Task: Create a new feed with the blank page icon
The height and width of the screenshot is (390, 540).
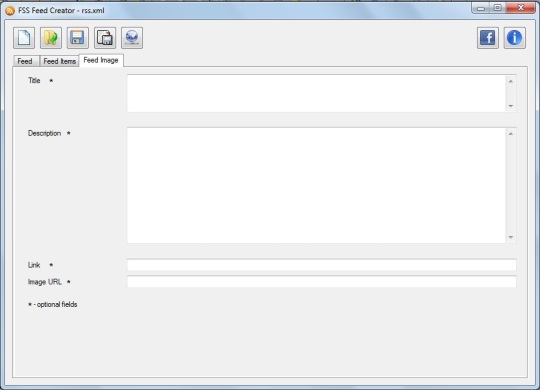Action: (24, 38)
